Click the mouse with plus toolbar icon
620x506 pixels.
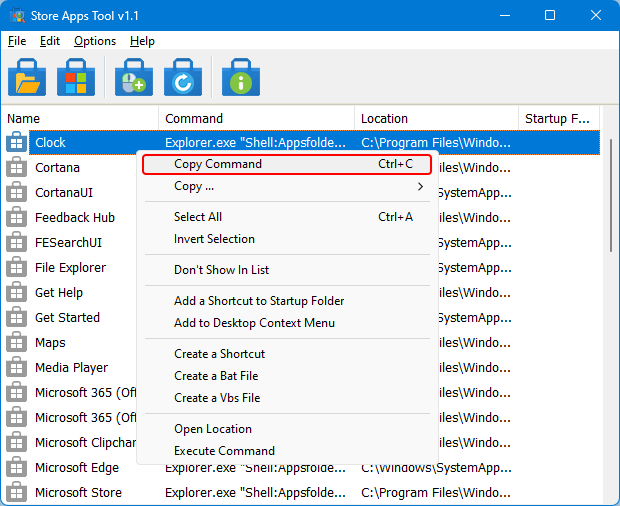point(133,76)
